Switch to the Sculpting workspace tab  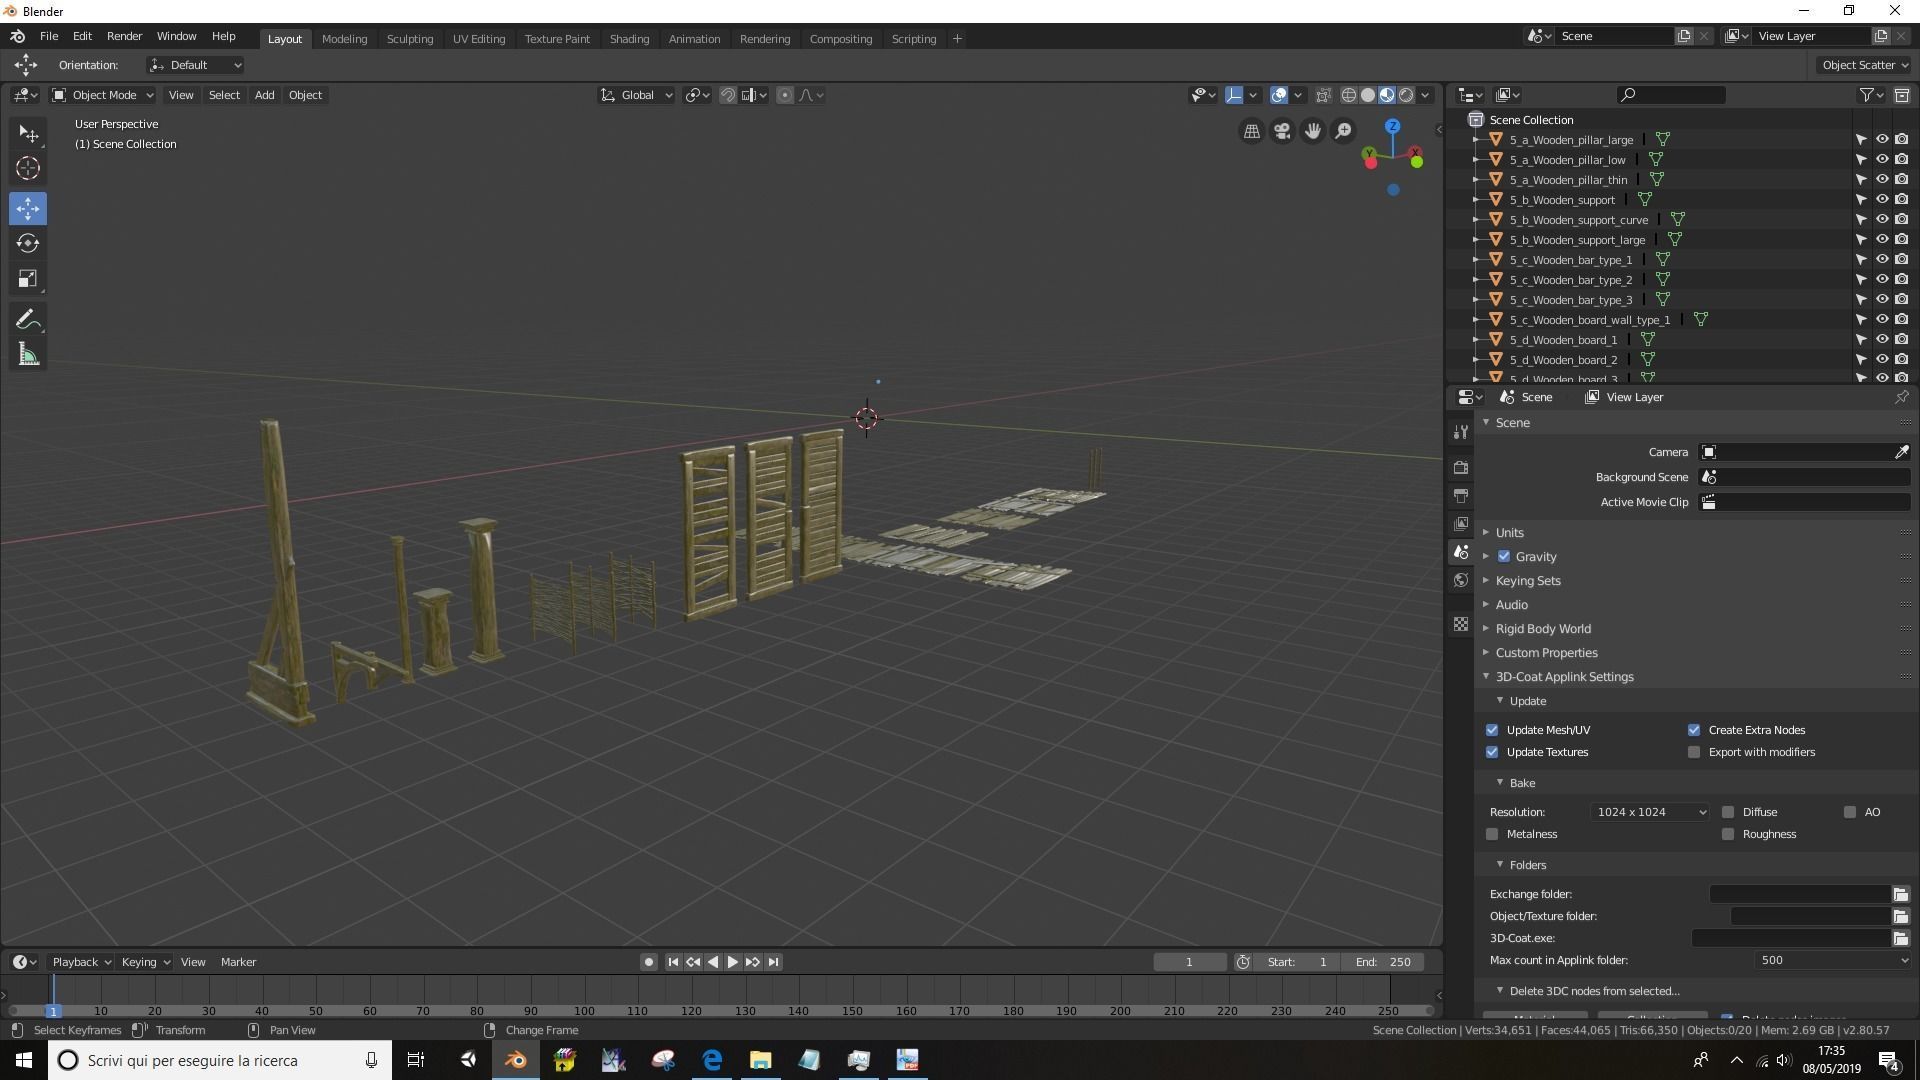tap(410, 39)
